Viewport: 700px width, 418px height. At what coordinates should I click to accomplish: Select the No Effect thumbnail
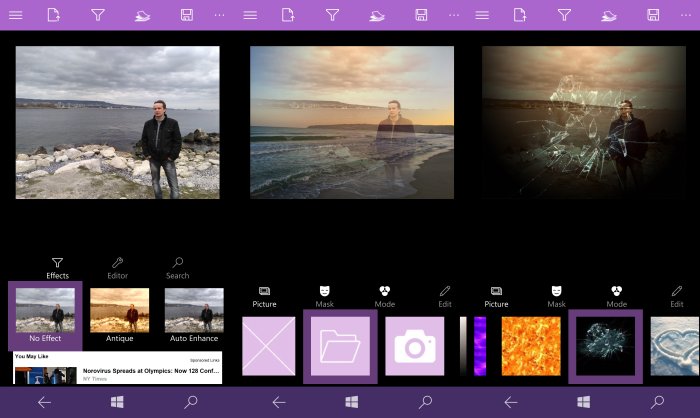coord(45,316)
